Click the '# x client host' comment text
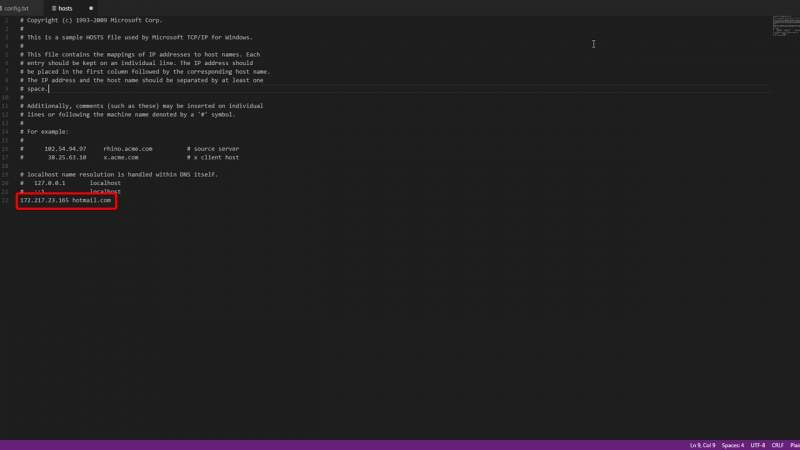 click(213, 158)
